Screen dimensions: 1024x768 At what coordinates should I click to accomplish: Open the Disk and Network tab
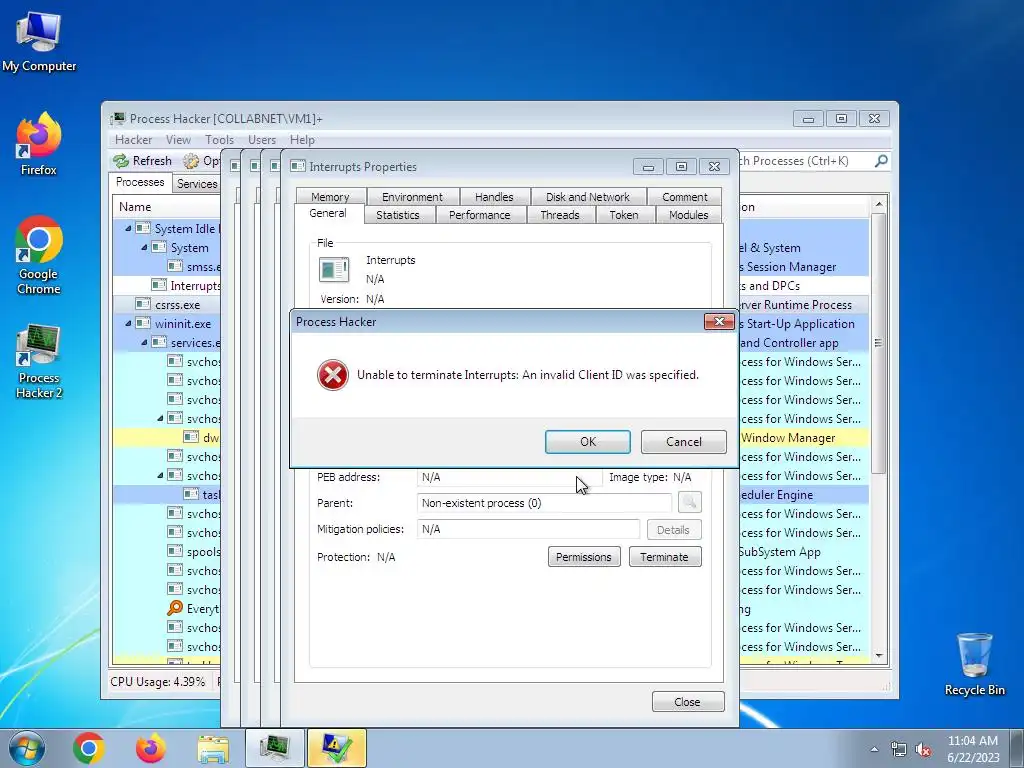coord(588,197)
